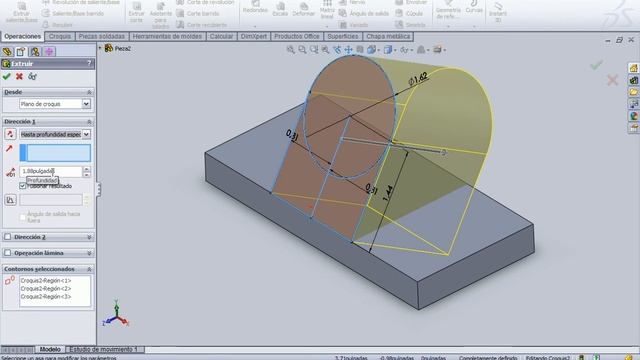
Task: Toggle the Fusionar resultado checkbox
Action: tap(23, 186)
